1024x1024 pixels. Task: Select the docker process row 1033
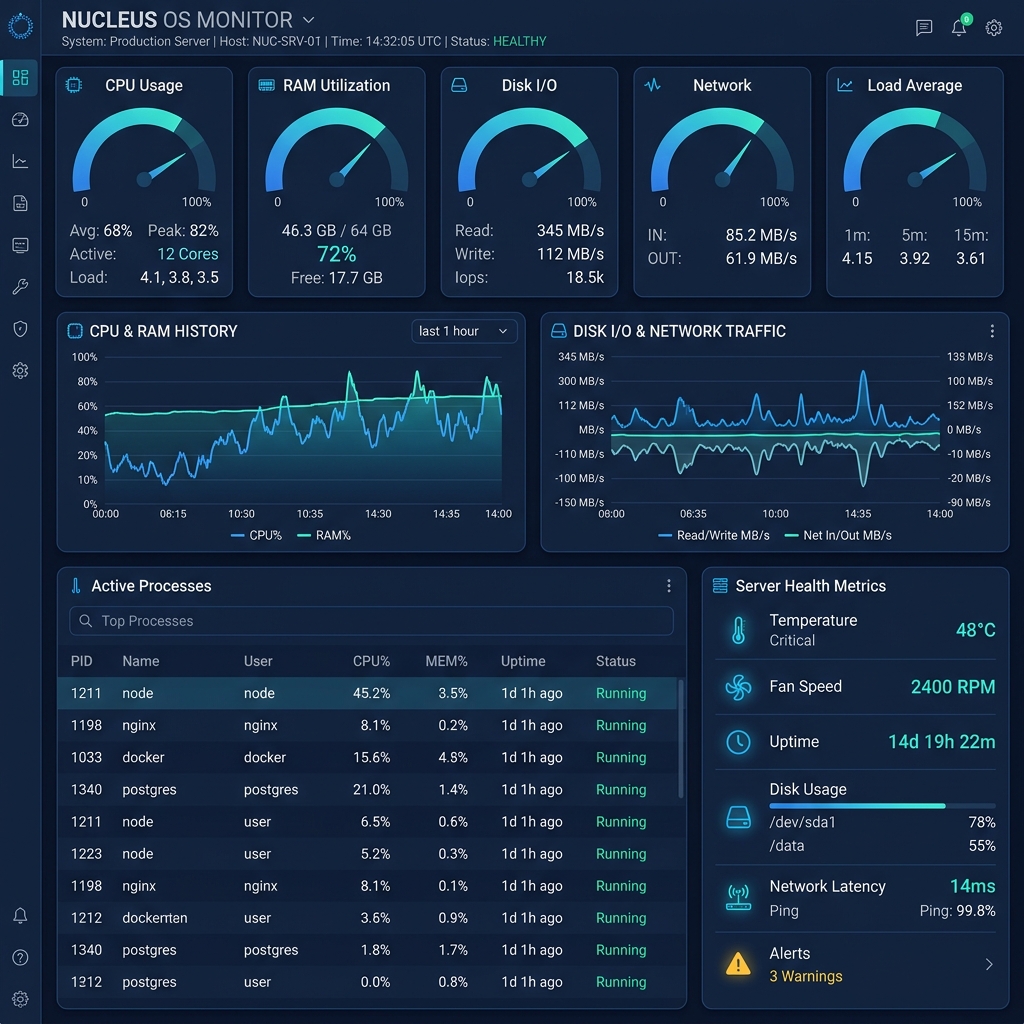tap(367, 757)
